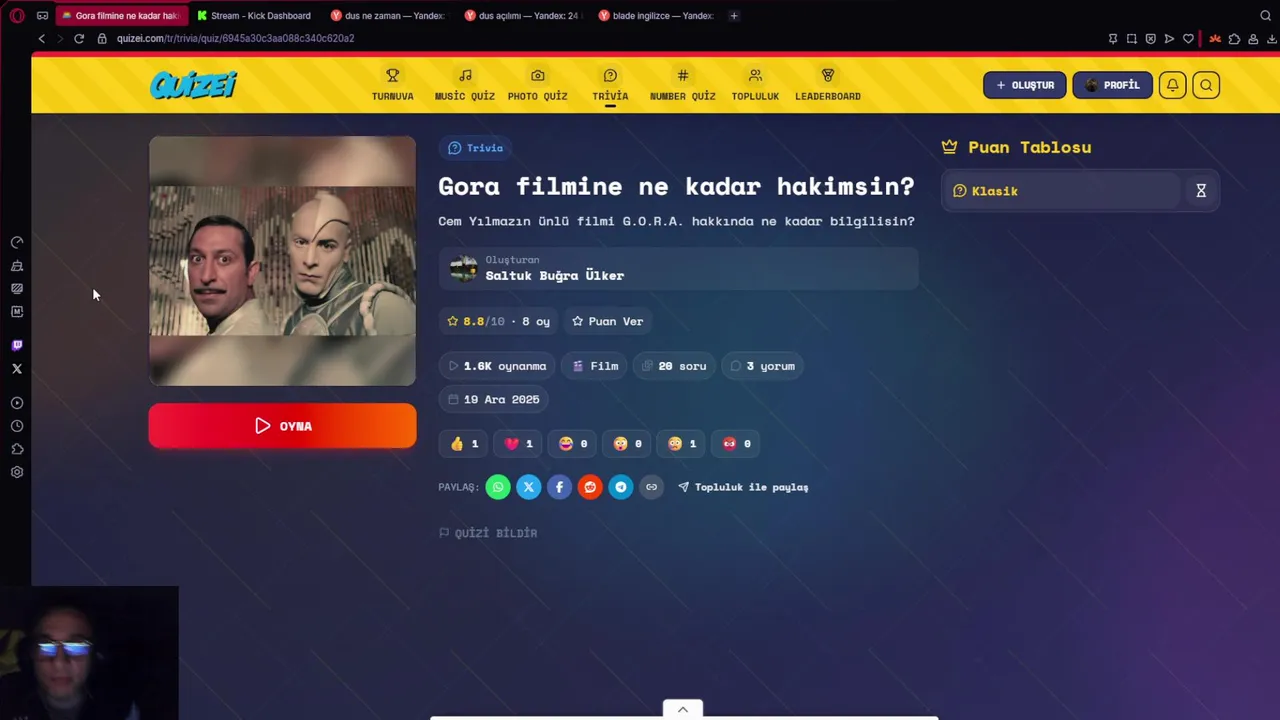React with the thumbs-up emoji
This screenshot has height=720, width=1280.
click(464, 443)
